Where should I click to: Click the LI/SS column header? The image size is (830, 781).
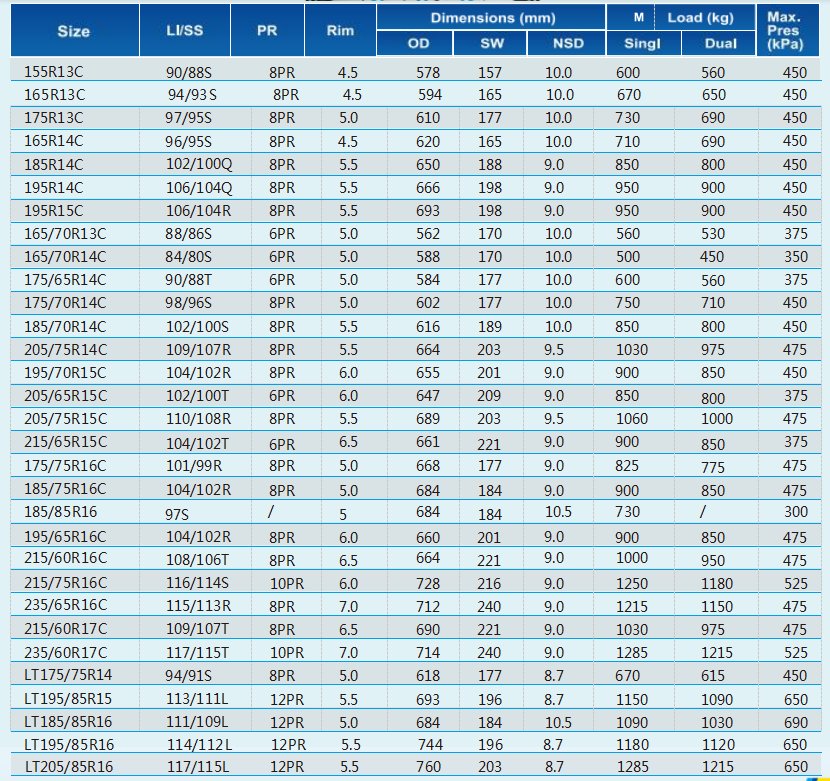[x=185, y=31]
